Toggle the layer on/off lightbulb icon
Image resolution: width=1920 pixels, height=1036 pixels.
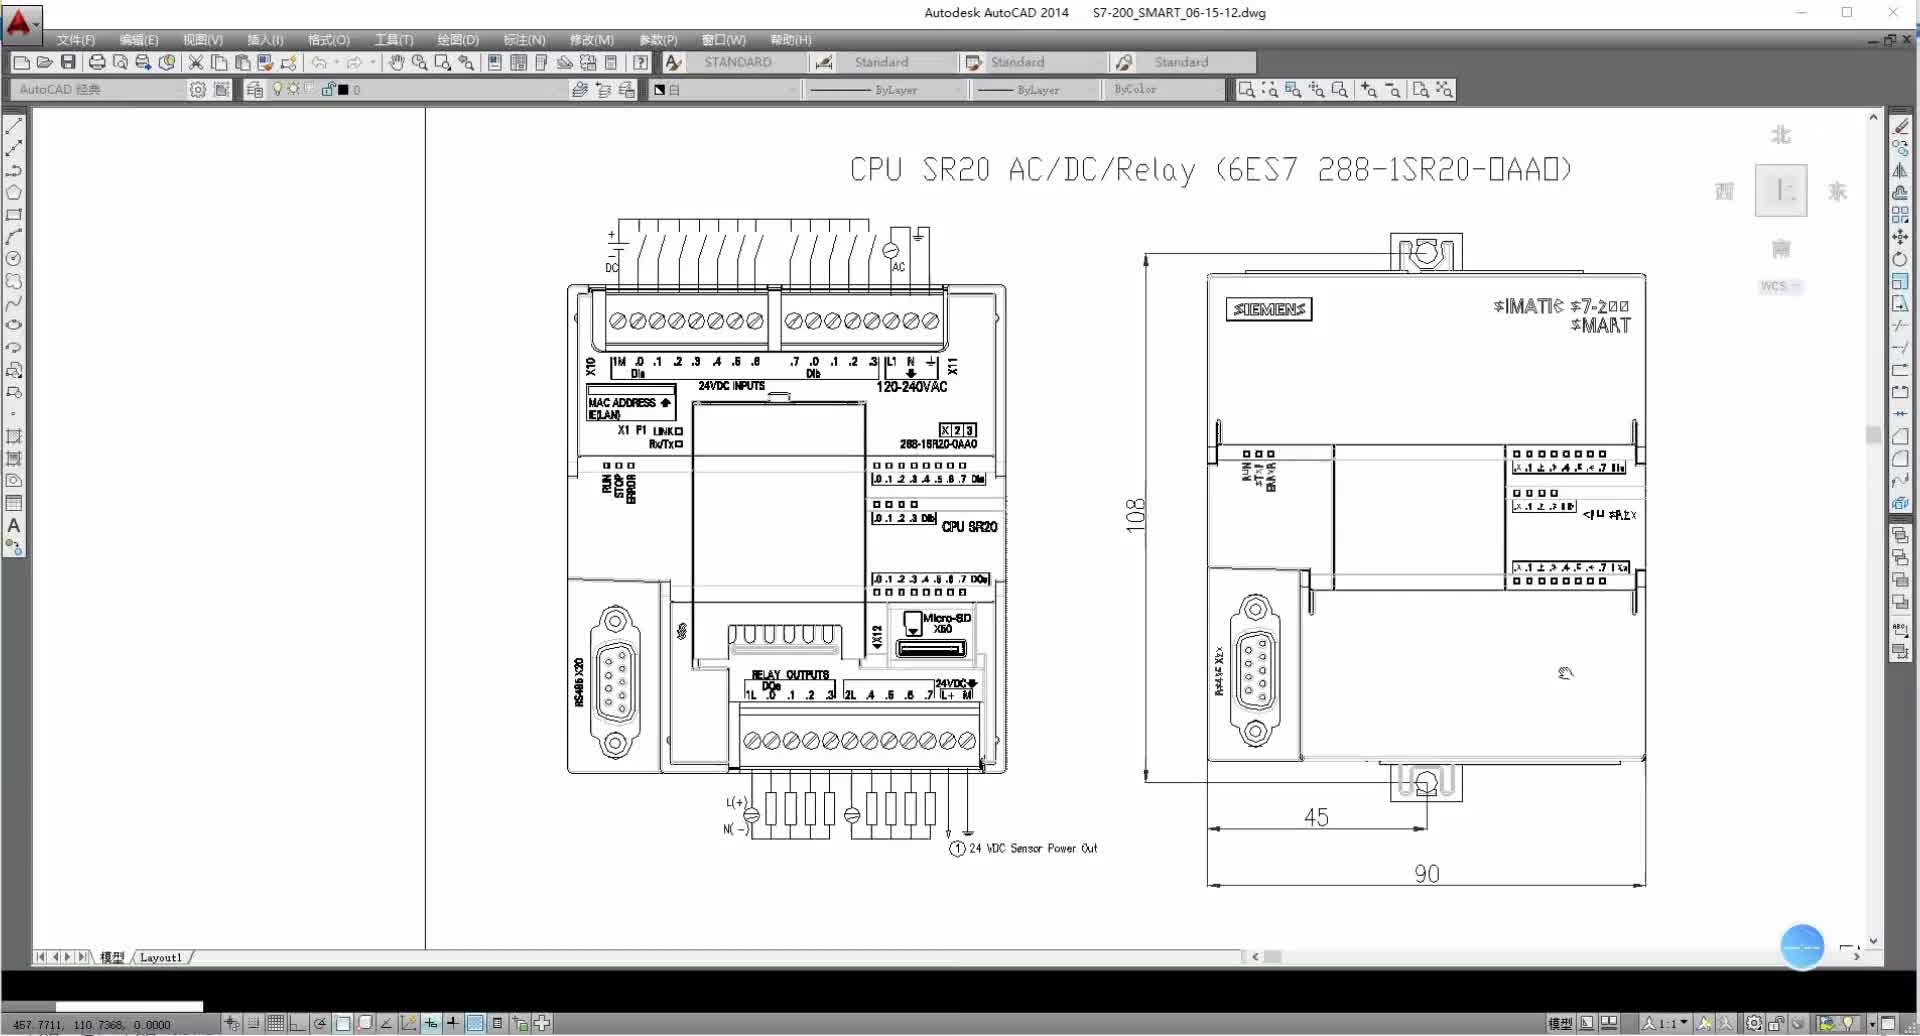[278, 89]
